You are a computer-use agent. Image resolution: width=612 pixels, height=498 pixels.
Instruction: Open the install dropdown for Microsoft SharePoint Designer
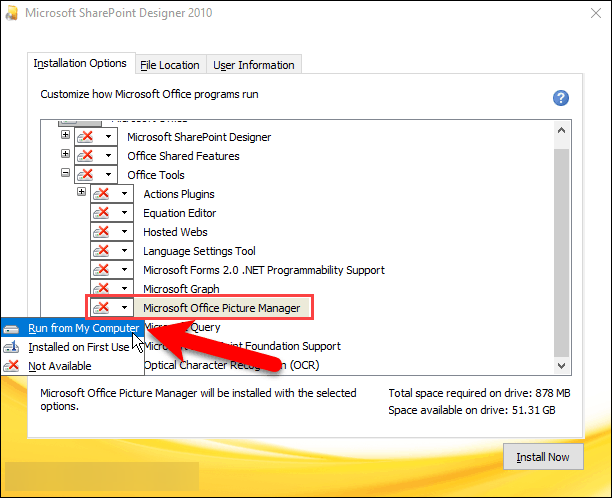[109, 137]
